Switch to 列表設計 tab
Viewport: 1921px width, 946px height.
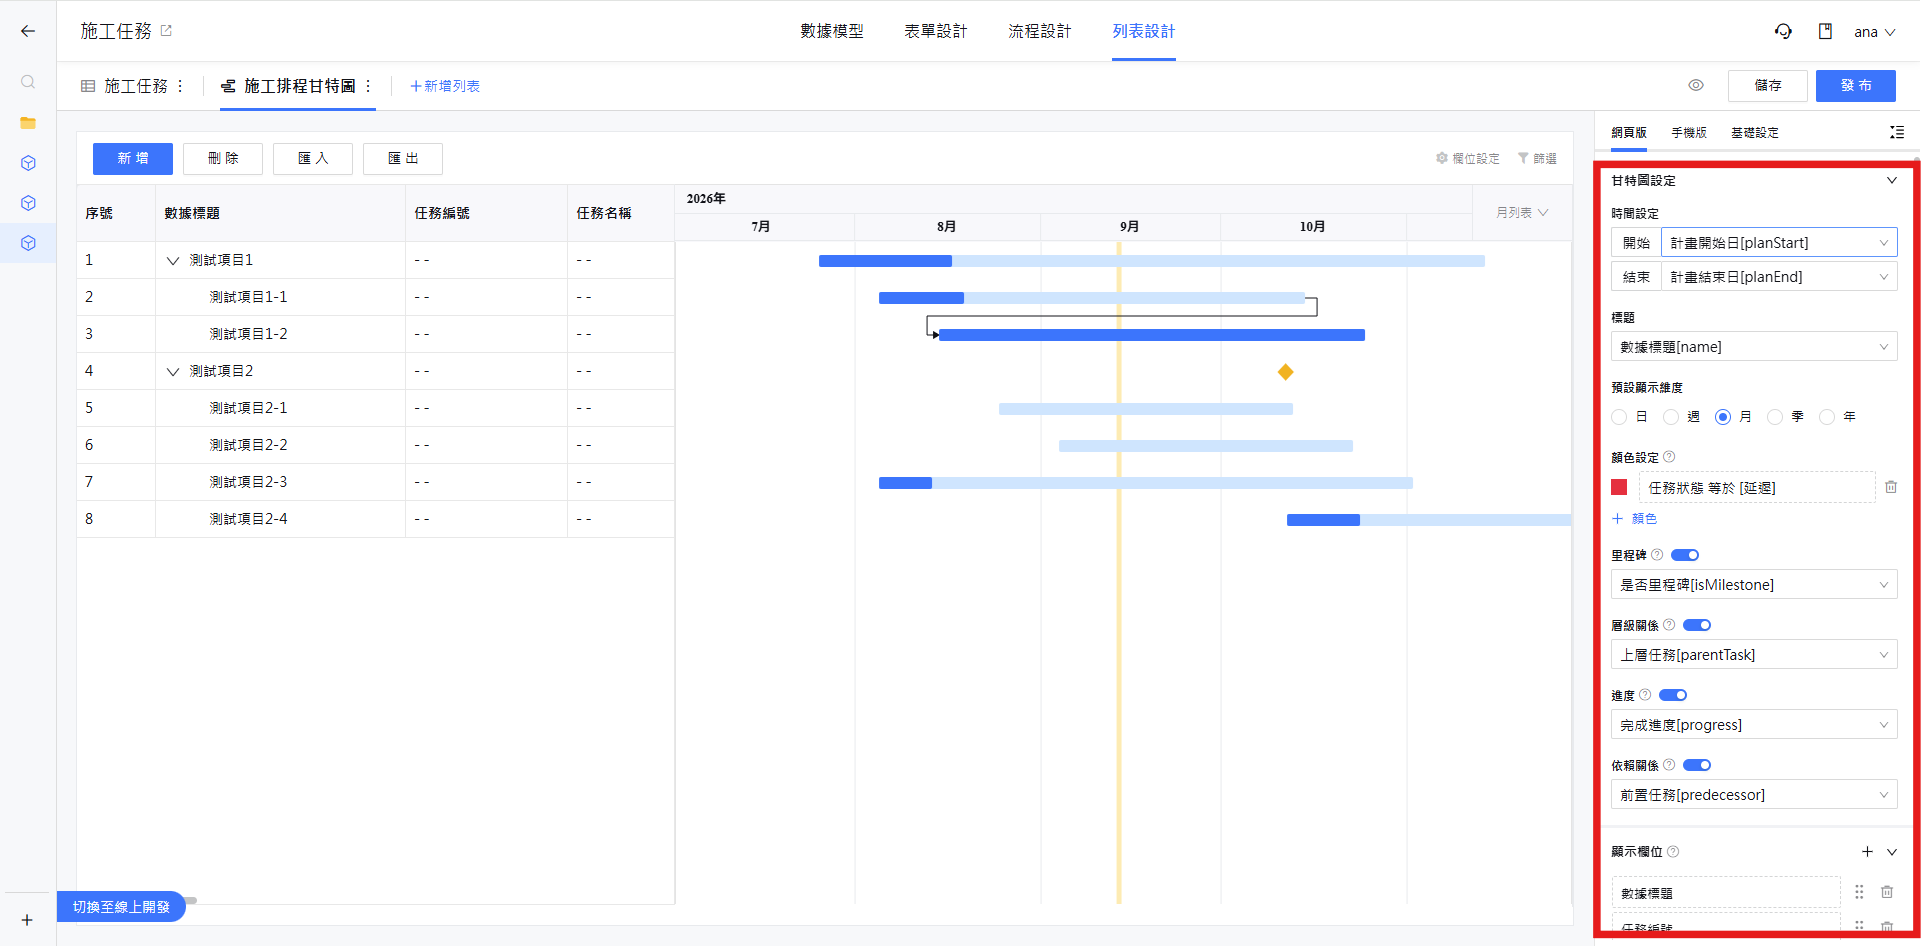(1144, 31)
